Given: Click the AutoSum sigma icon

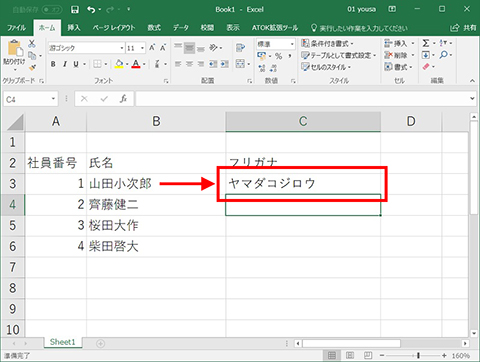Looking at the screenshot, I should (x=426, y=43).
